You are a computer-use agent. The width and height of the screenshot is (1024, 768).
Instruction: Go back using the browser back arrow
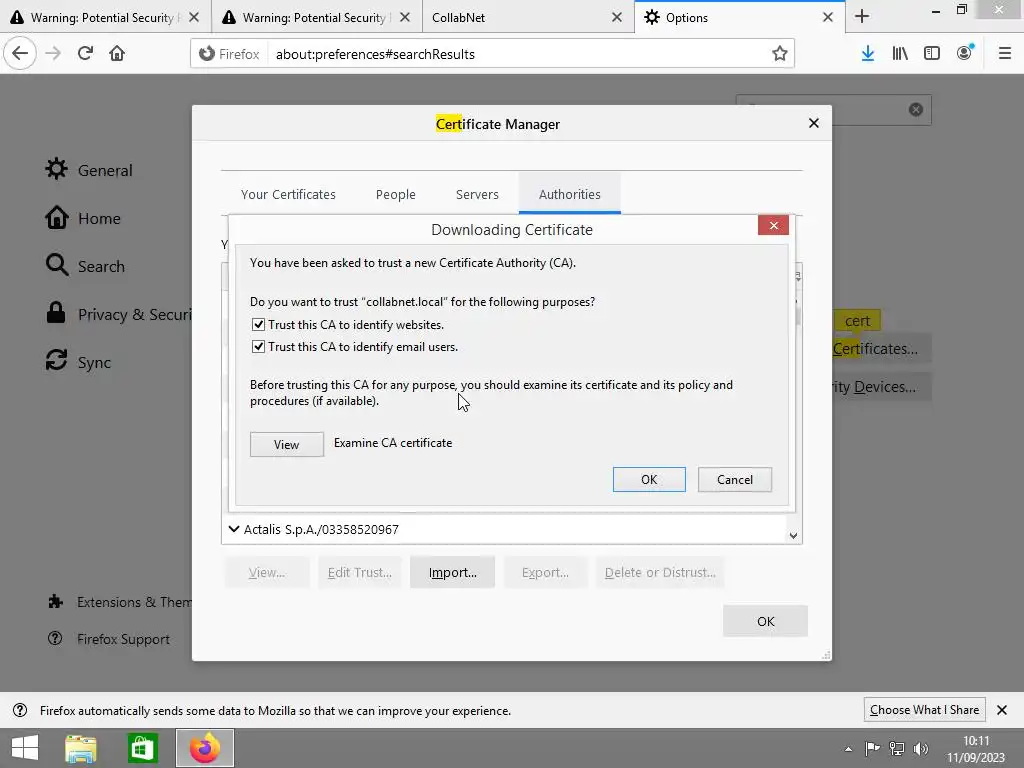[x=20, y=54]
